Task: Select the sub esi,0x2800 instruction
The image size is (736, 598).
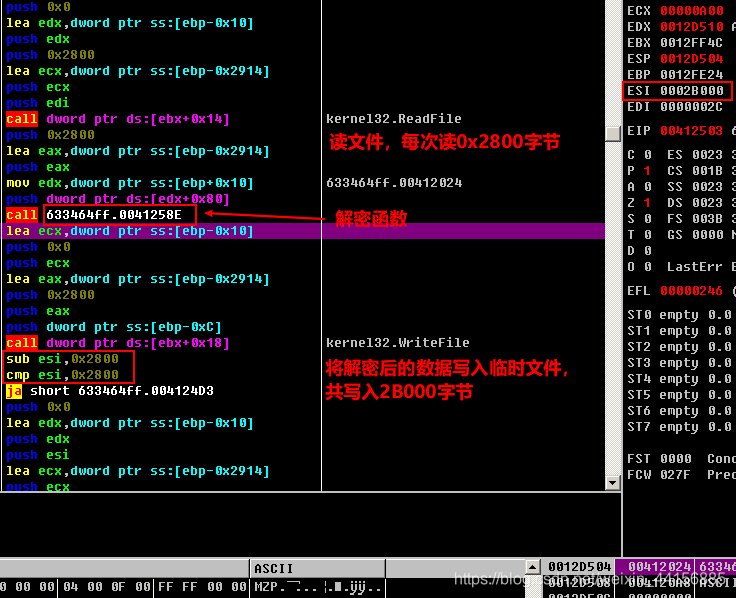Action: pos(62,359)
